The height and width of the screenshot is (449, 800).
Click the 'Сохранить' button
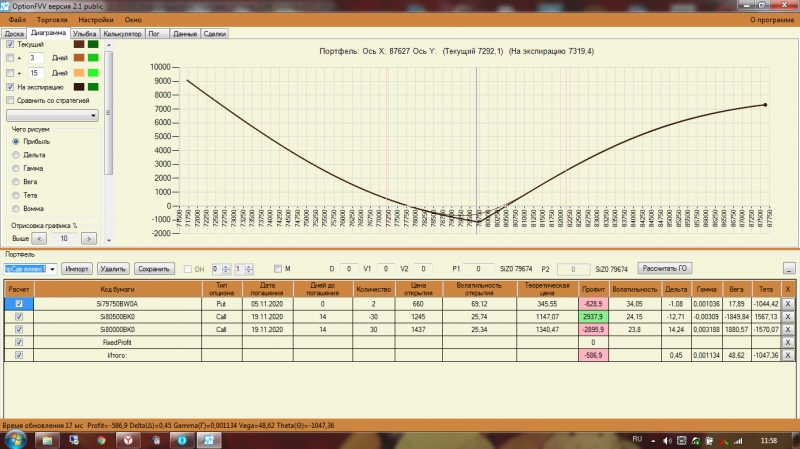coord(154,269)
